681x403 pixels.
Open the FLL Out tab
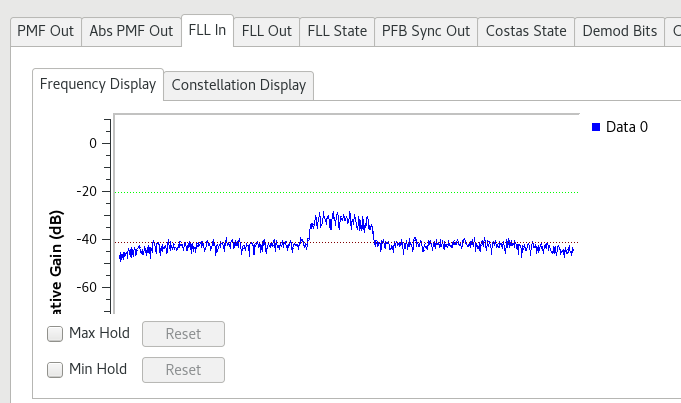[x=267, y=31]
